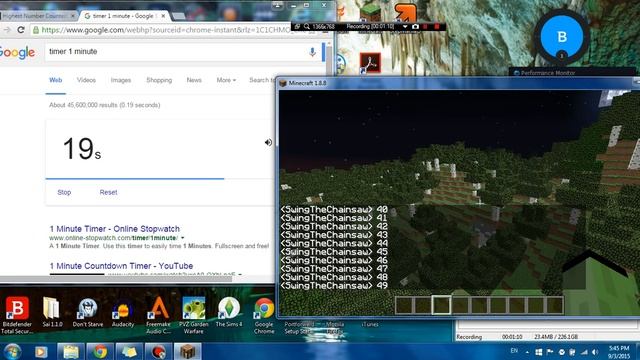Click the About 45,600,000 results text
The height and width of the screenshot is (360, 640).
tap(104, 105)
